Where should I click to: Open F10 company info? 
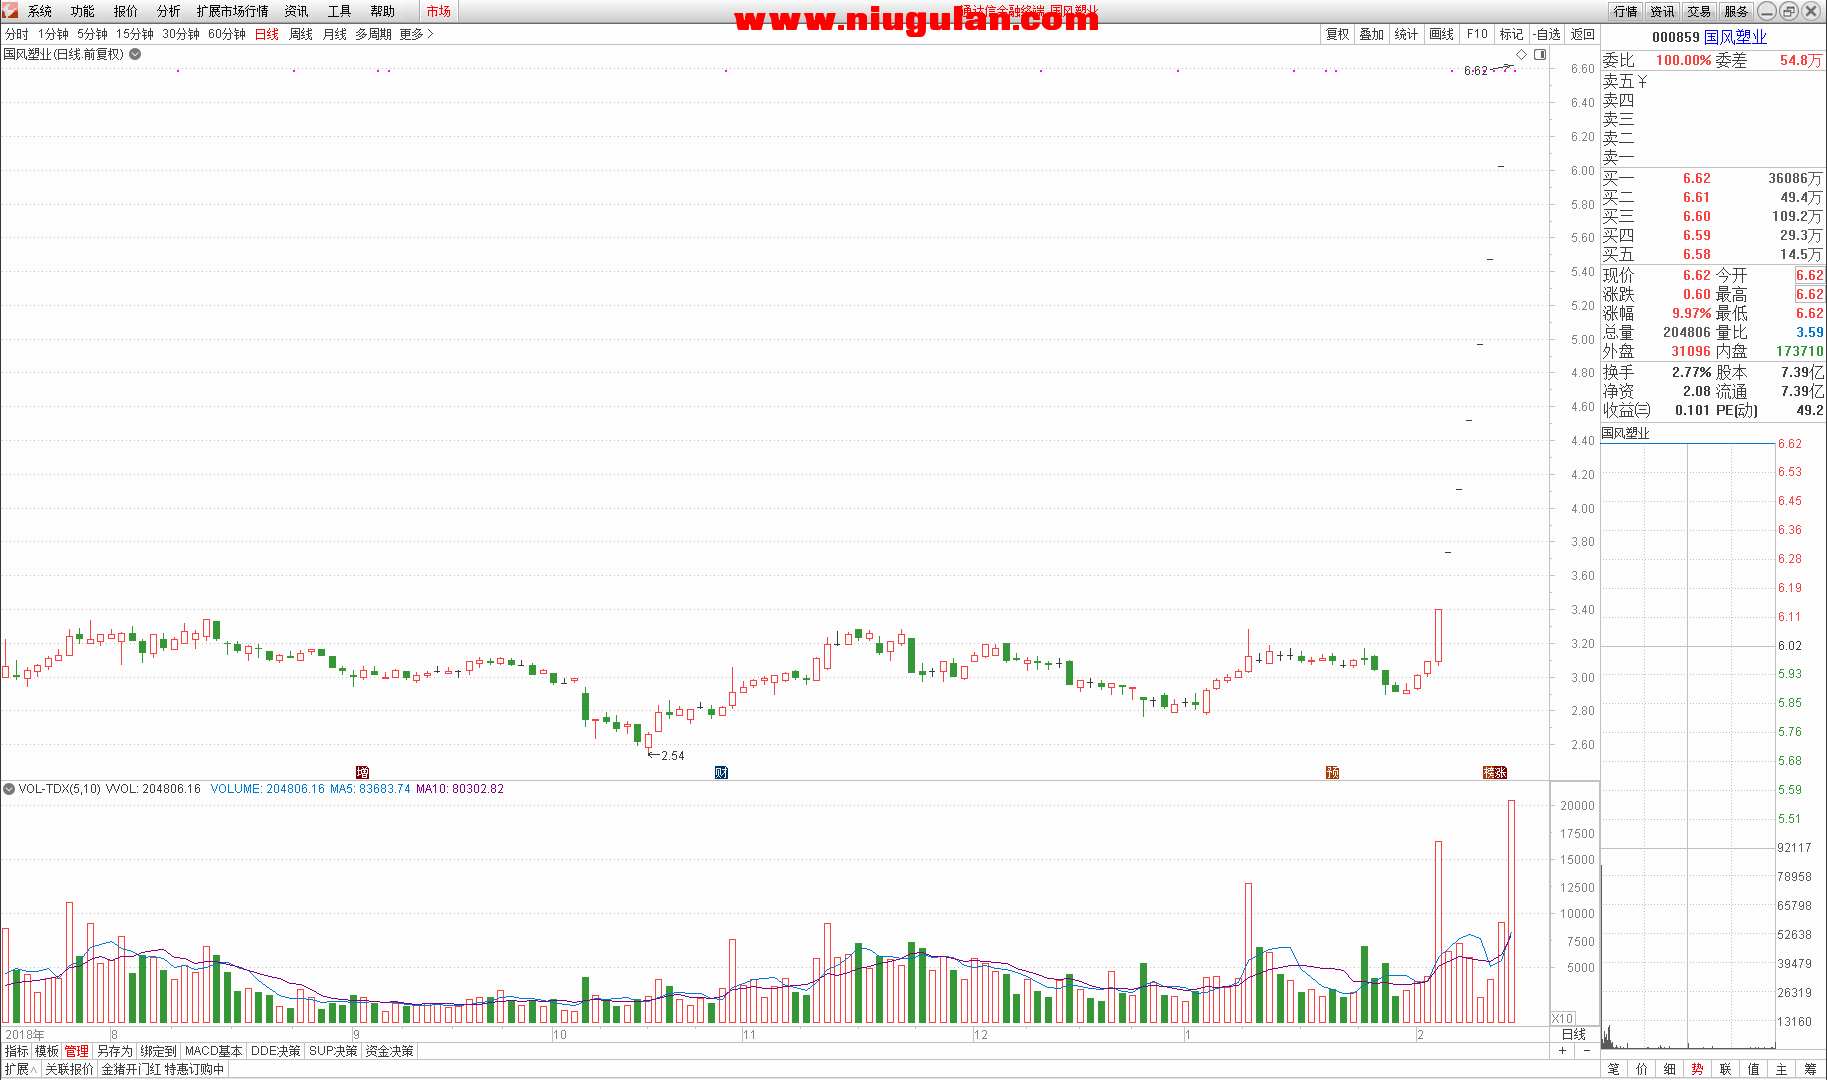pyautogui.click(x=1477, y=34)
